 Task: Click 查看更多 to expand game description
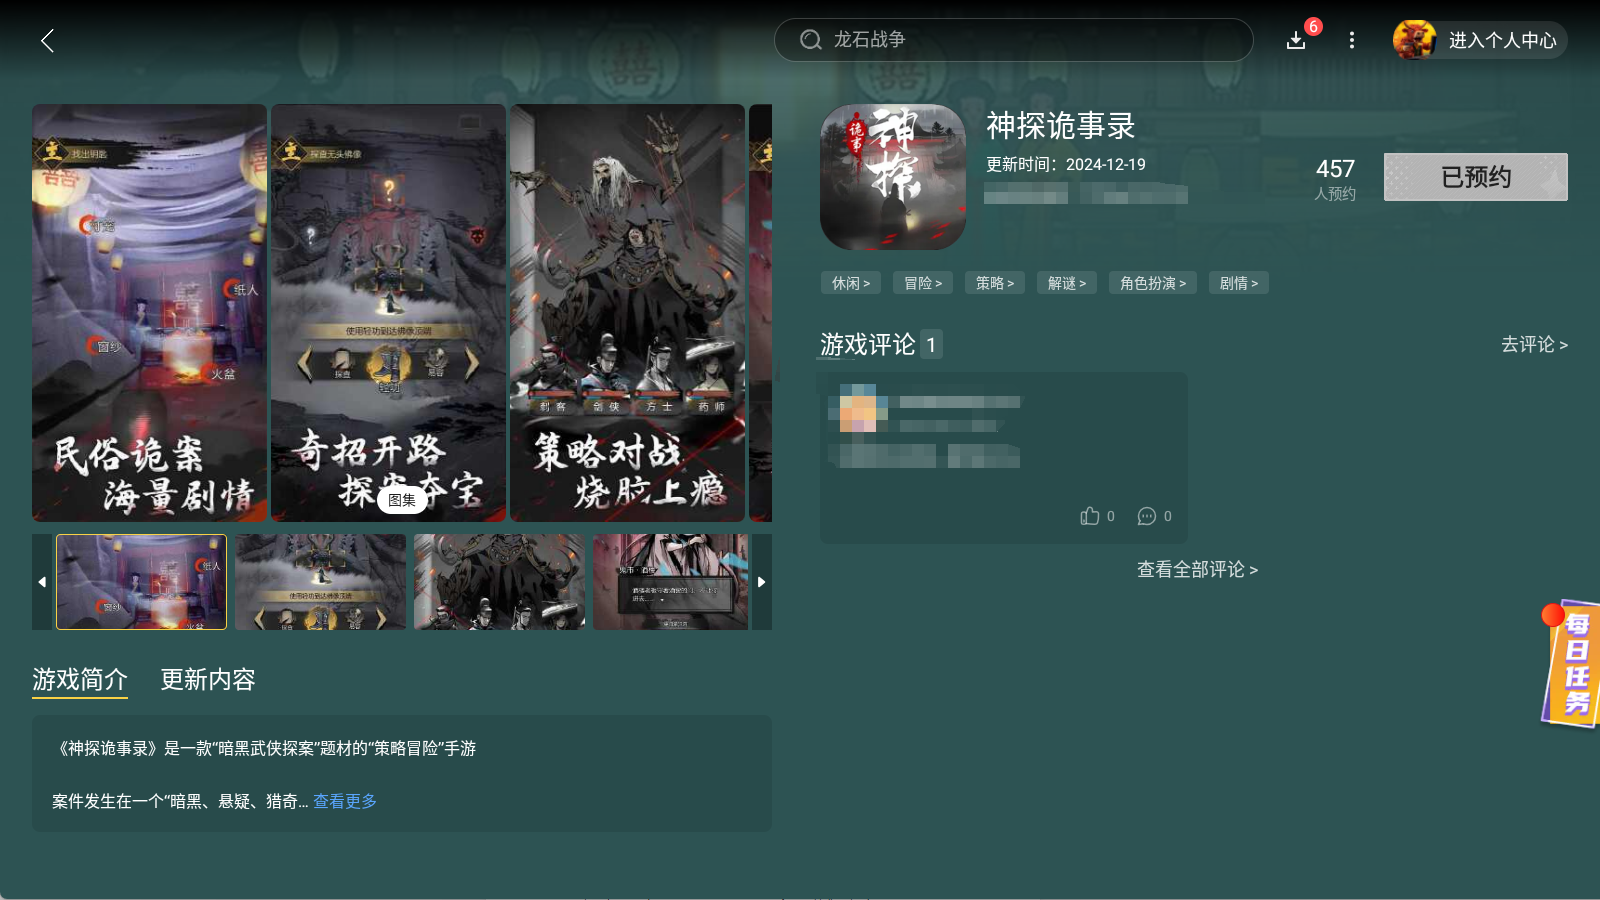(x=344, y=801)
